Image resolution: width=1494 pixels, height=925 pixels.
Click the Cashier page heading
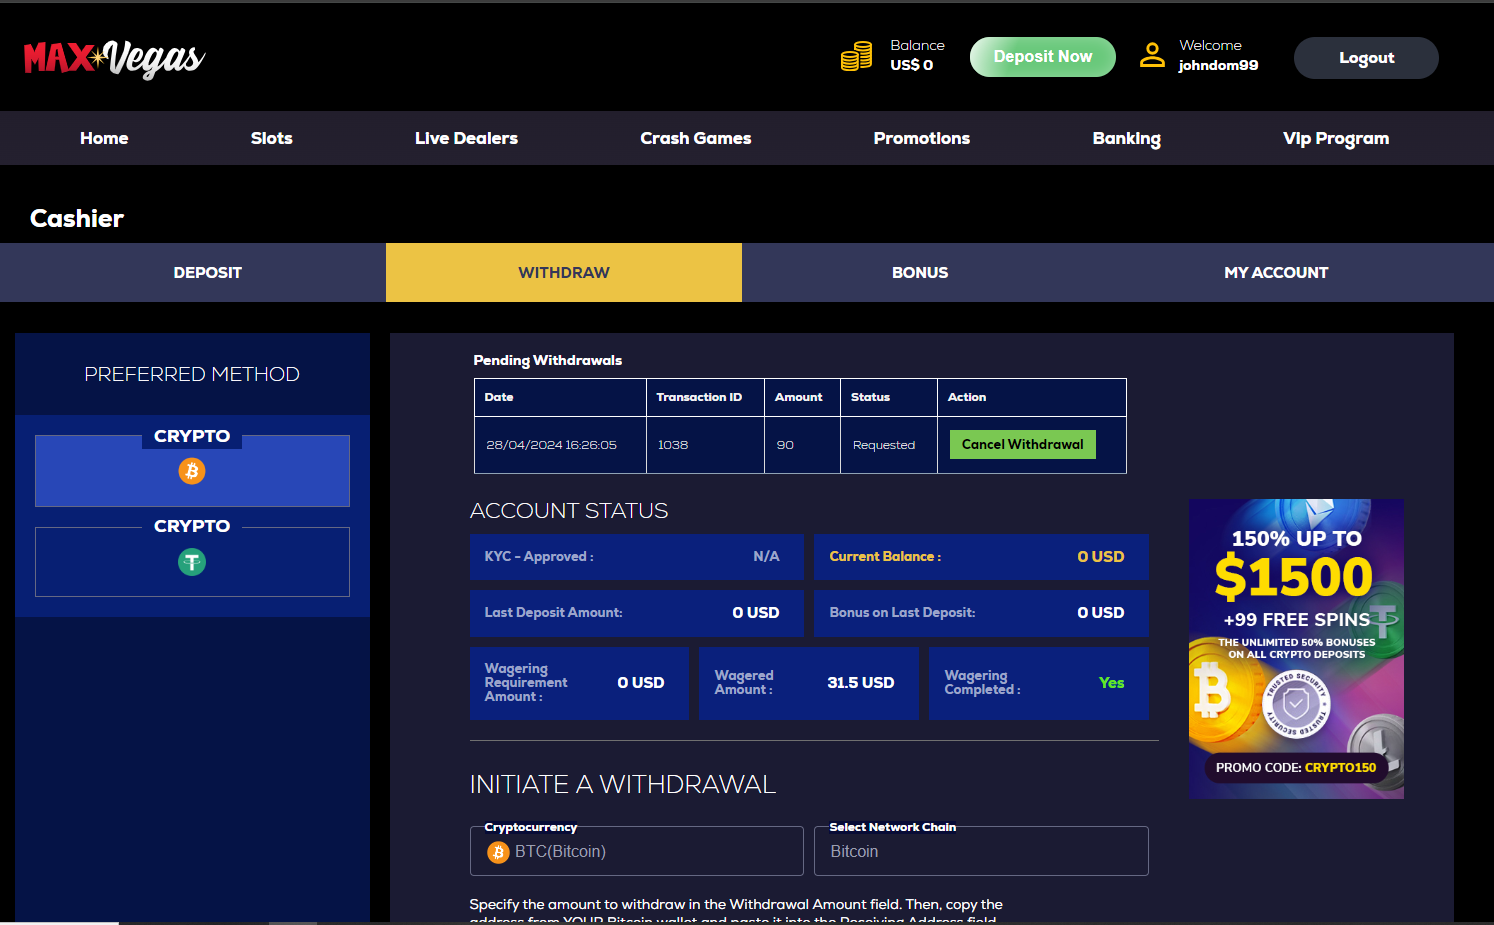pos(77,218)
